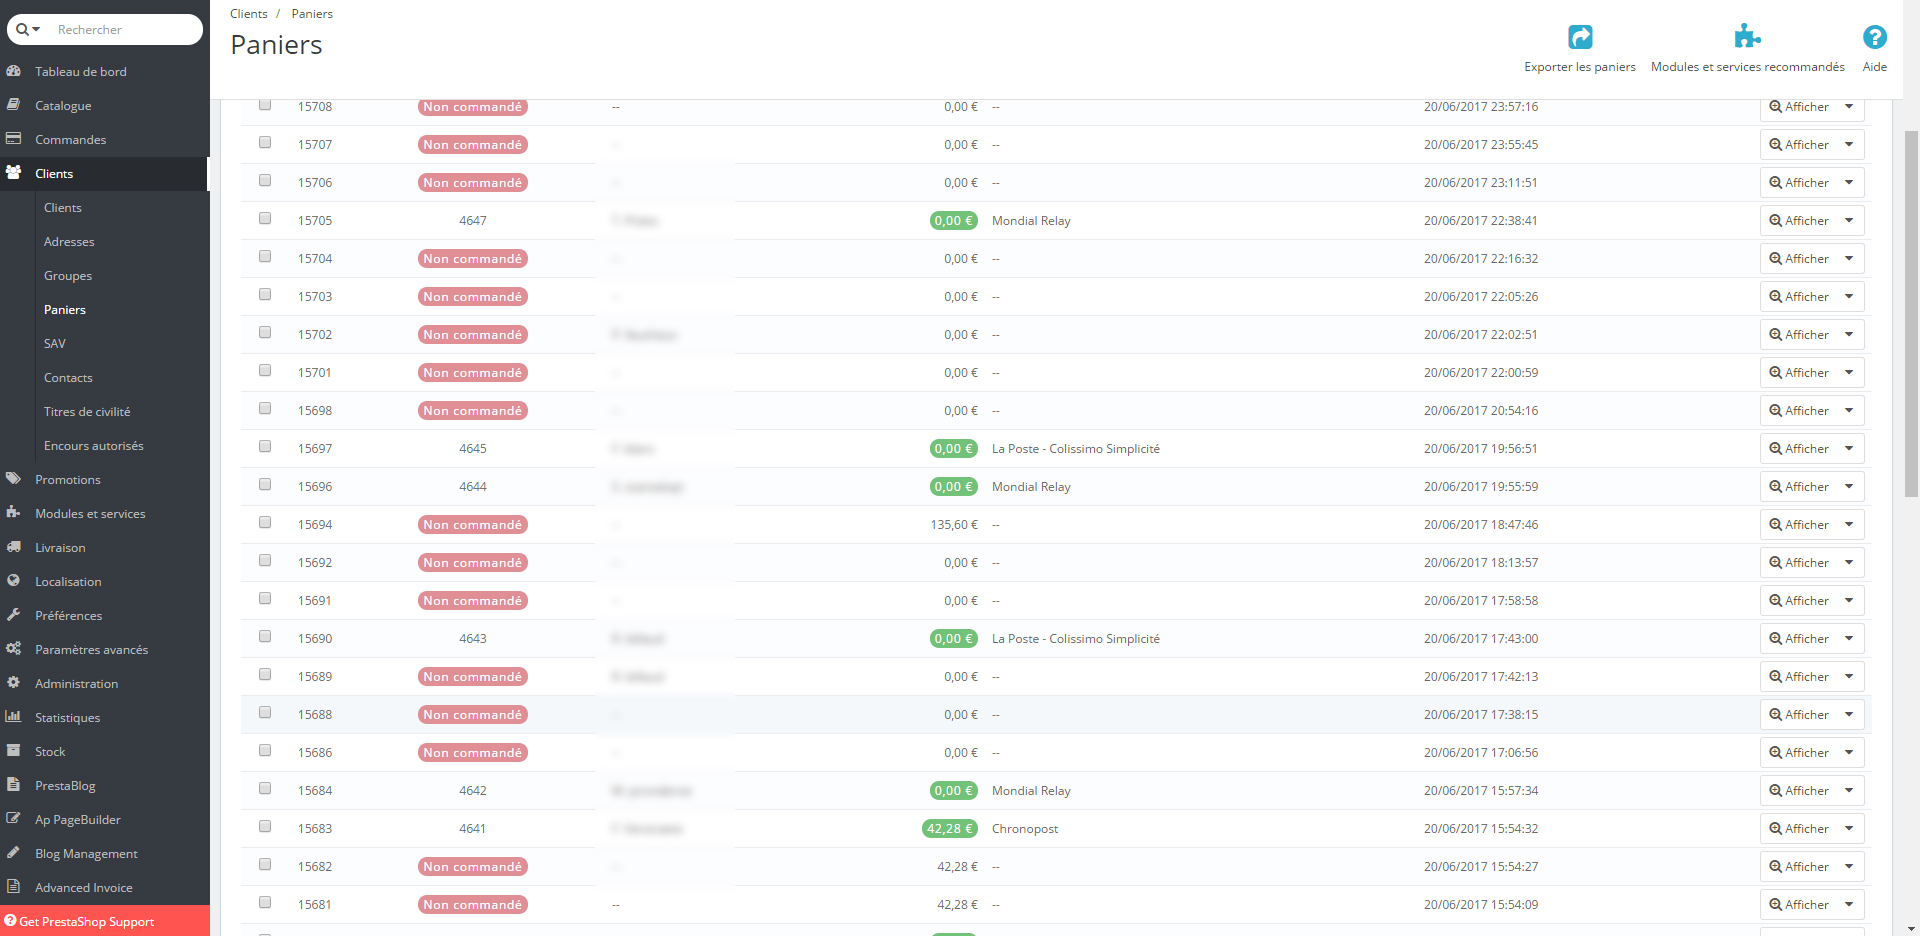Click the Préférences wrench icon

14,615
